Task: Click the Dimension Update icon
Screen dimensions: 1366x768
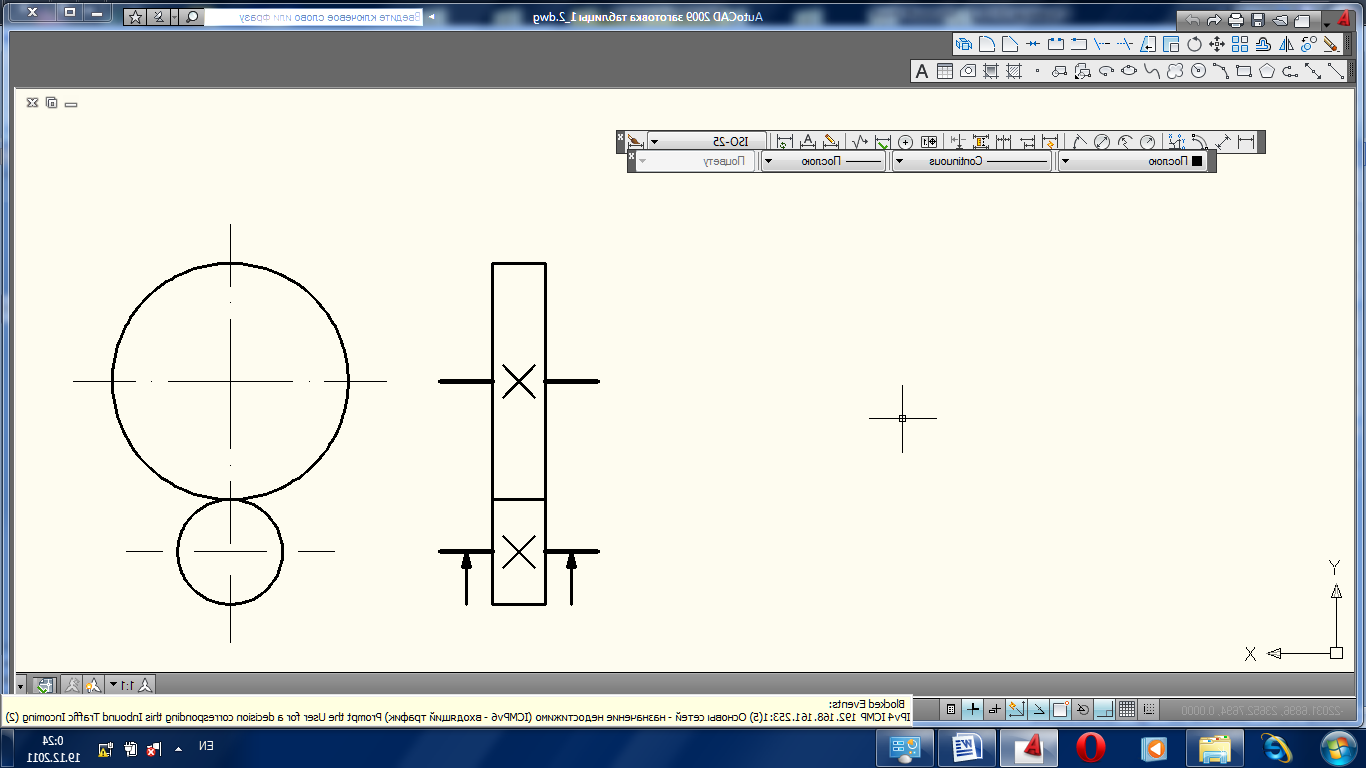Action: [x=784, y=142]
